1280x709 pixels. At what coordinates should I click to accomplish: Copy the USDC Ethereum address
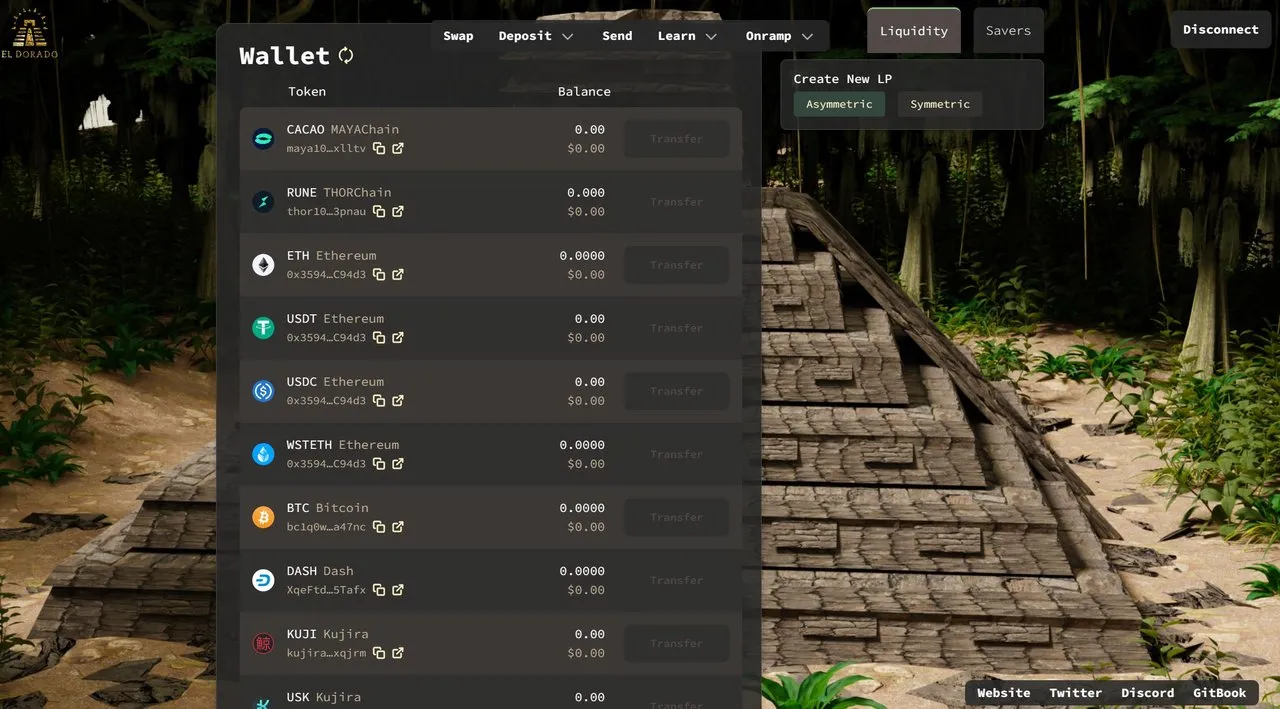click(x=379, y=401)
